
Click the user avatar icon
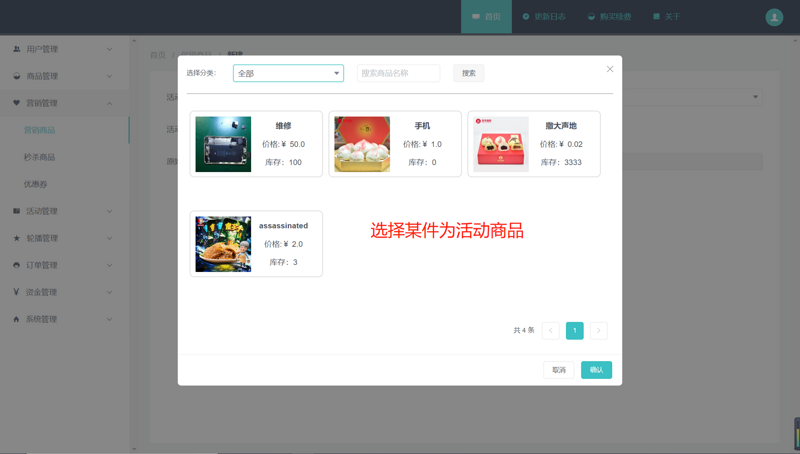coord(774,17)
